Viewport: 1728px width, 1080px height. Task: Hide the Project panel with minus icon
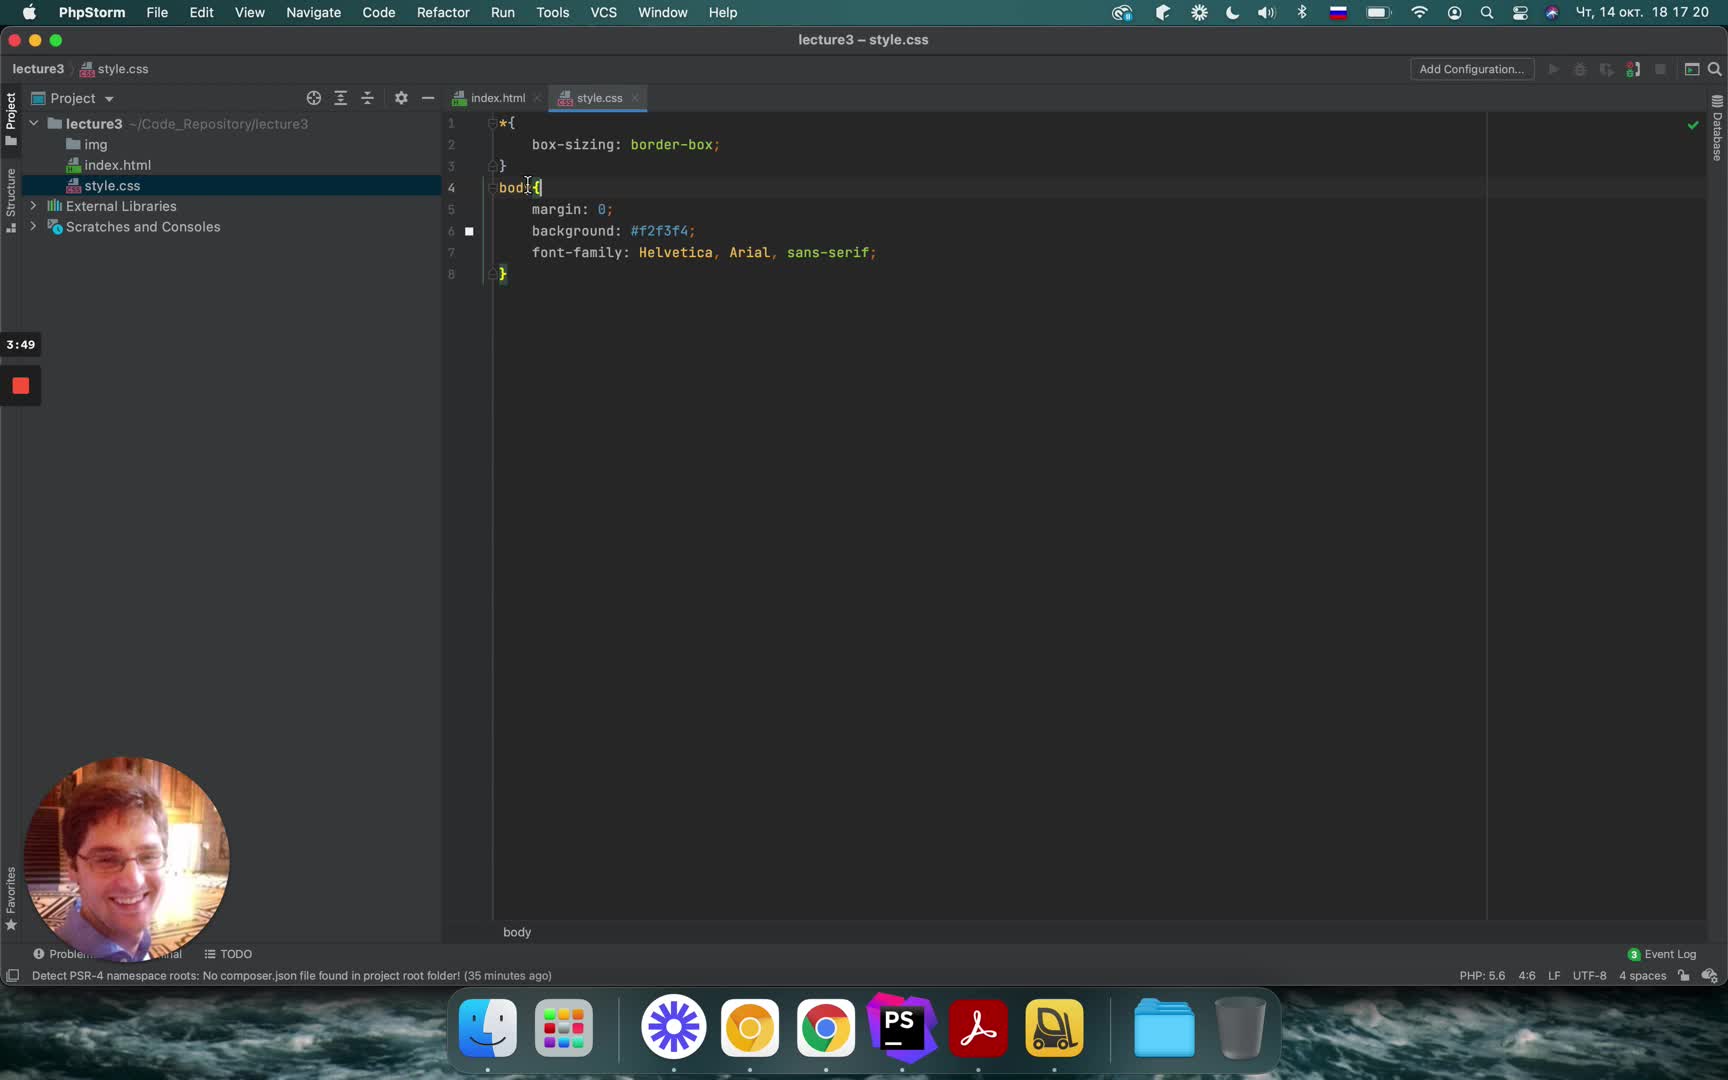[428, 98]
